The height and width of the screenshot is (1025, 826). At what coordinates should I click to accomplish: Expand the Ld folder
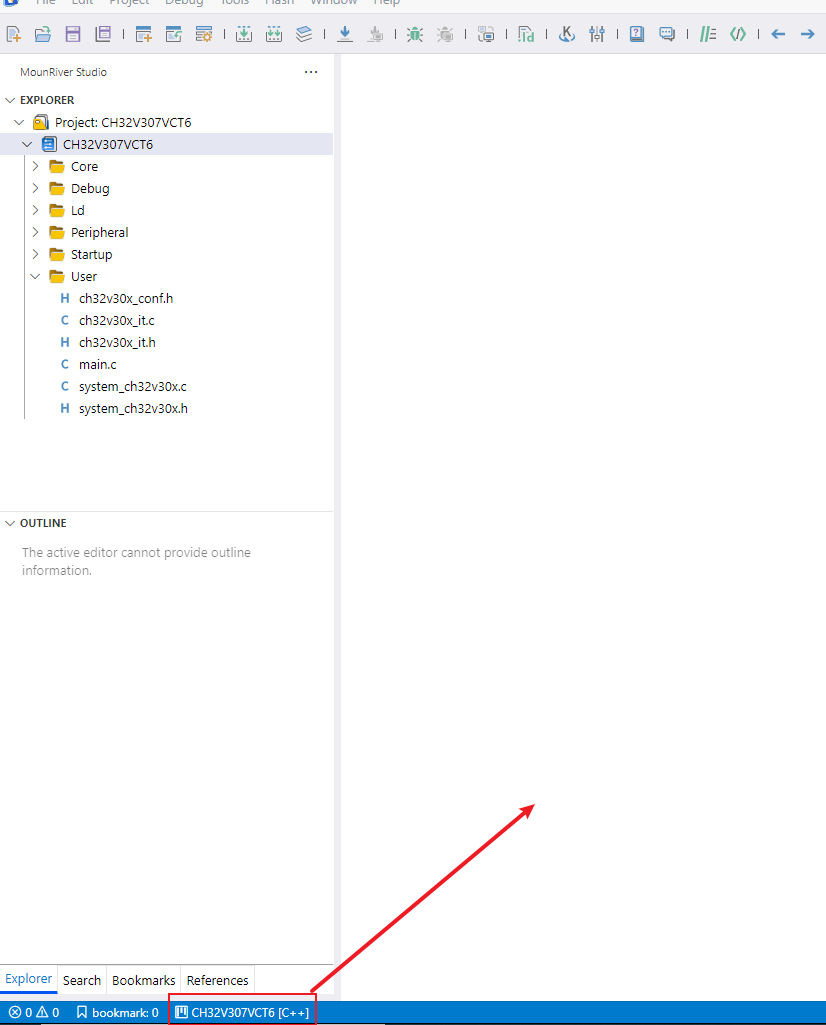(x=35, y=210)
